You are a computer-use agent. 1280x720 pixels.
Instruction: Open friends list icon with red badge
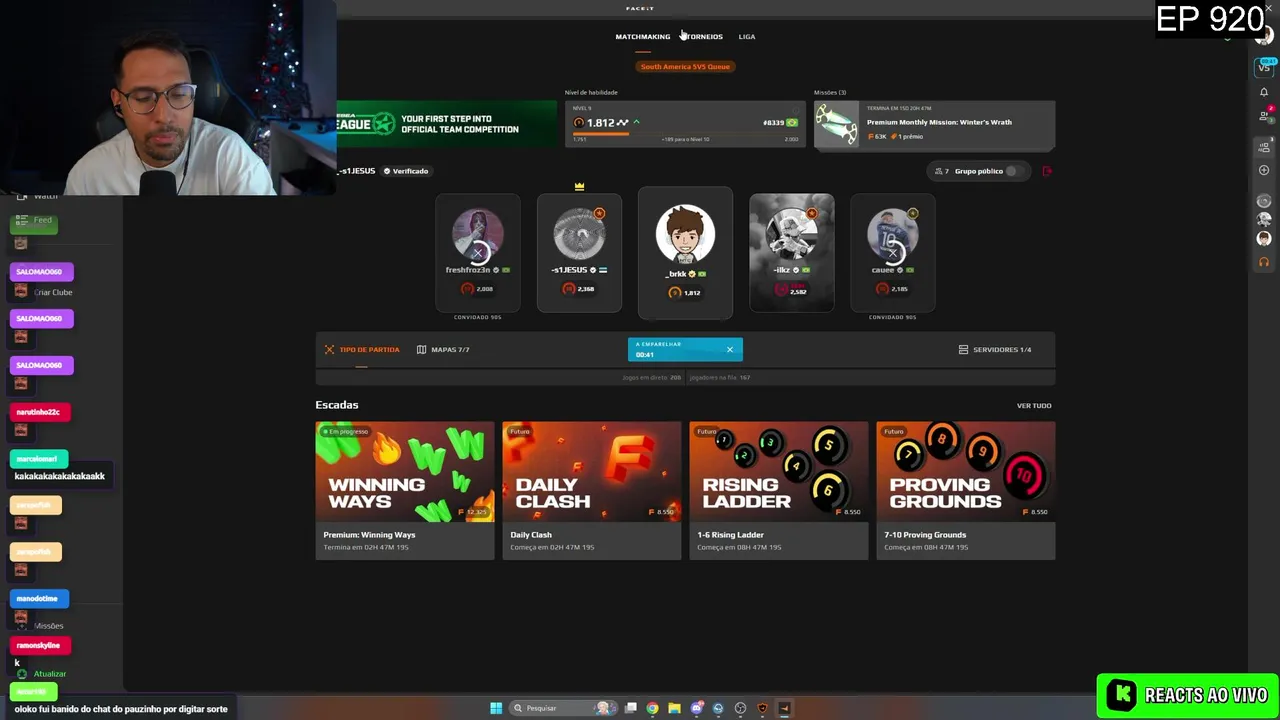[1264, 116]
